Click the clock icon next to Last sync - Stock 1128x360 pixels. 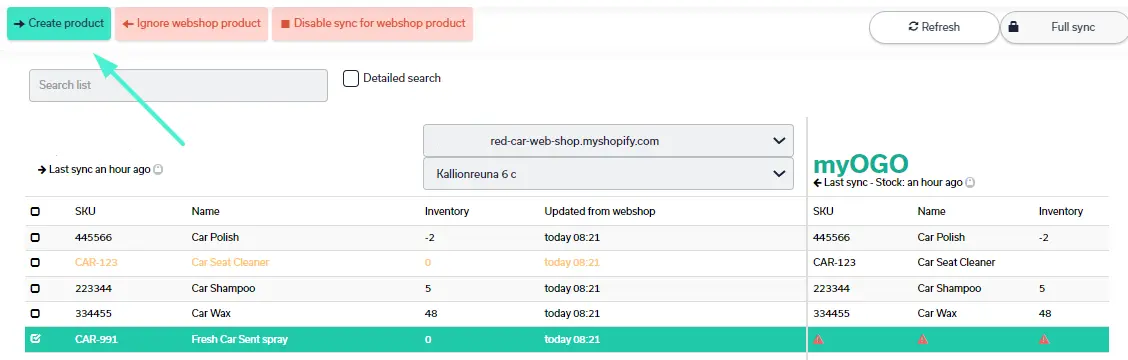click(970, 183)
